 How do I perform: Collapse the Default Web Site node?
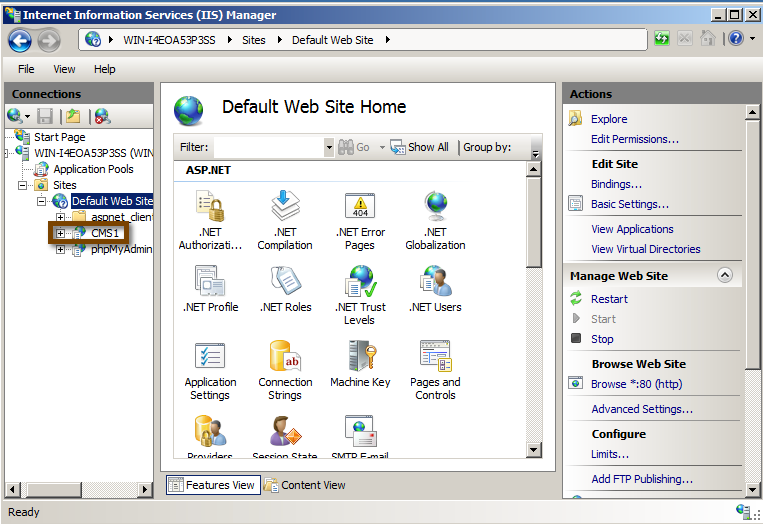pyautogui.click(x=41, y=201)
